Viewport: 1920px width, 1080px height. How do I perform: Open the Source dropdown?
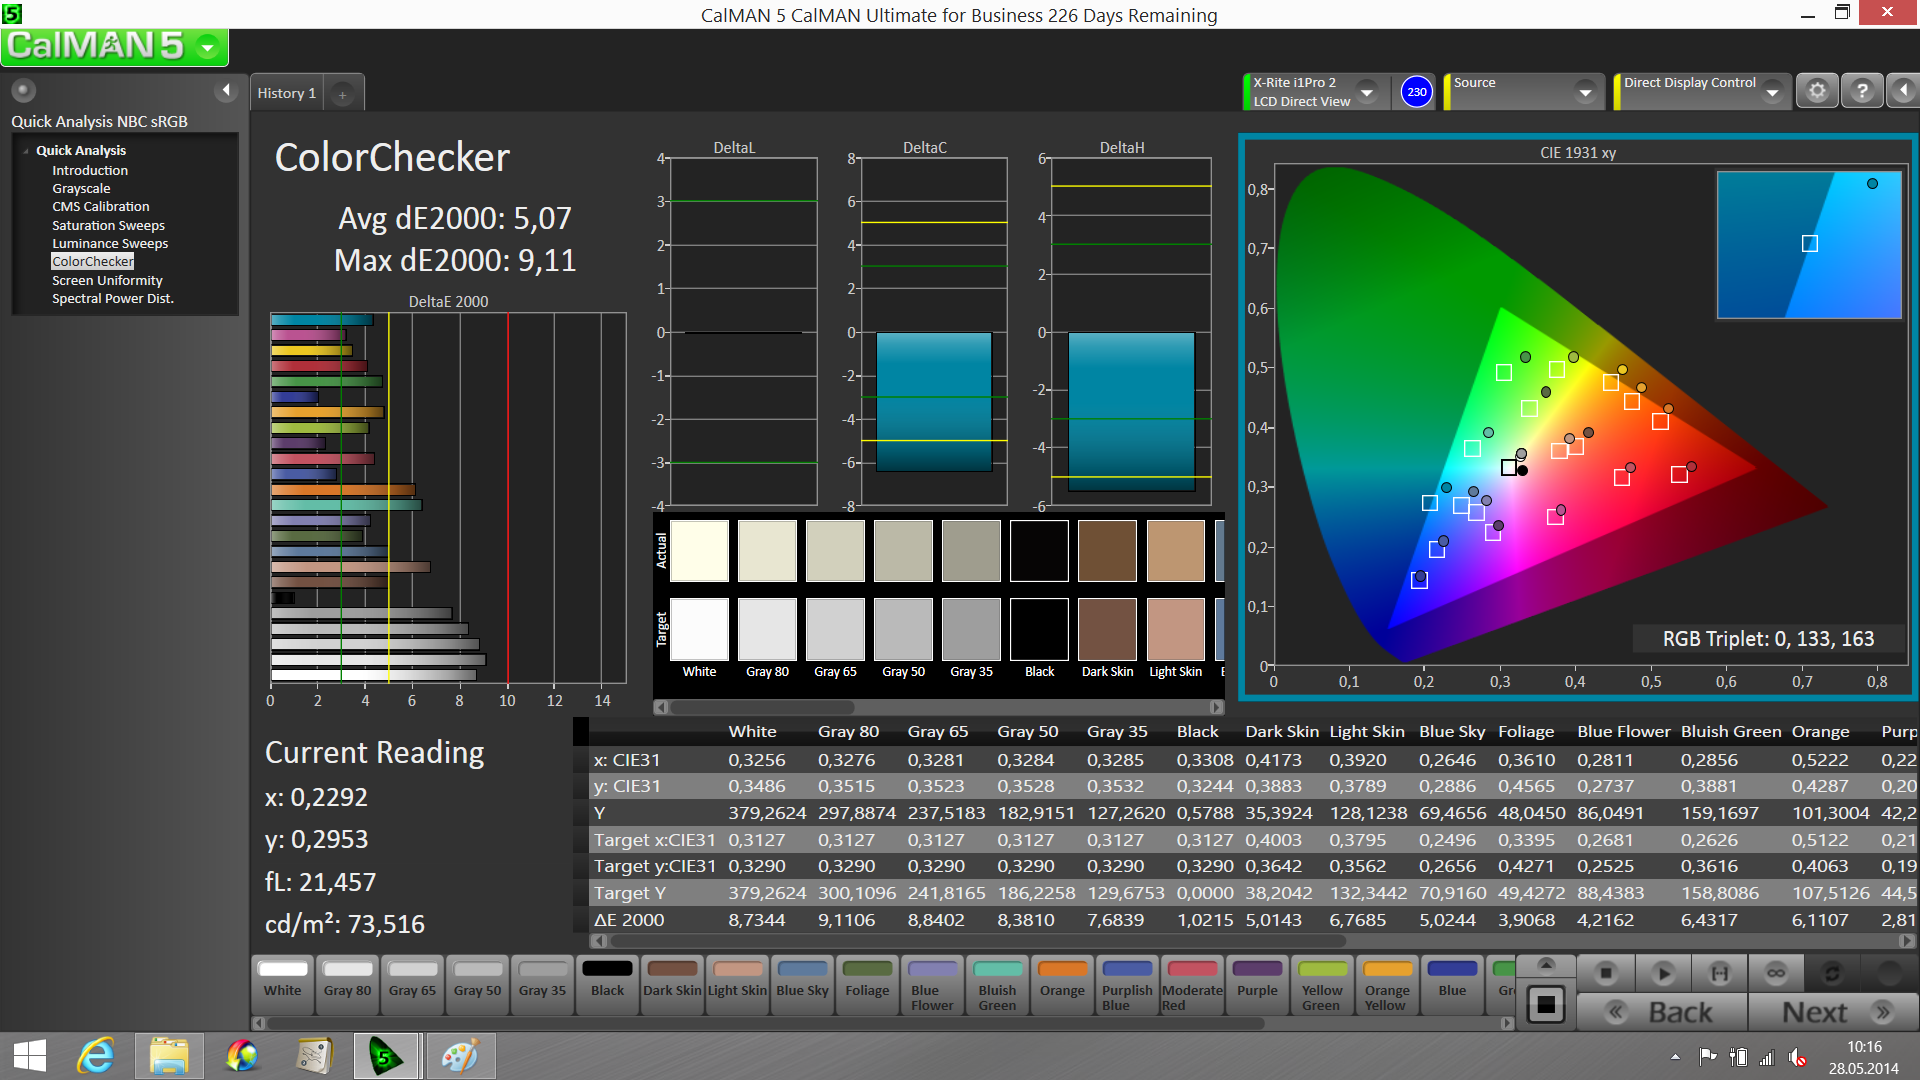pos(1584,92)
